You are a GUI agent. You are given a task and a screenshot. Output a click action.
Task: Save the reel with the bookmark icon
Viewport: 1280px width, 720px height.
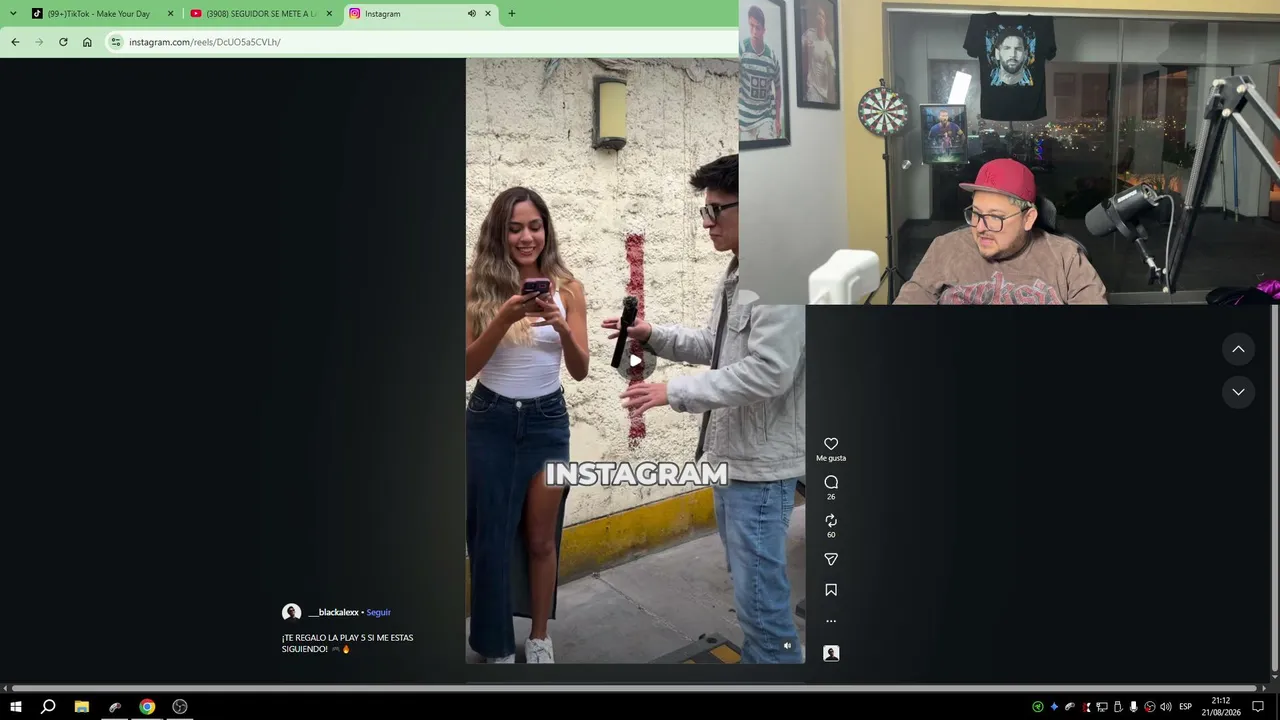[831, 590]
